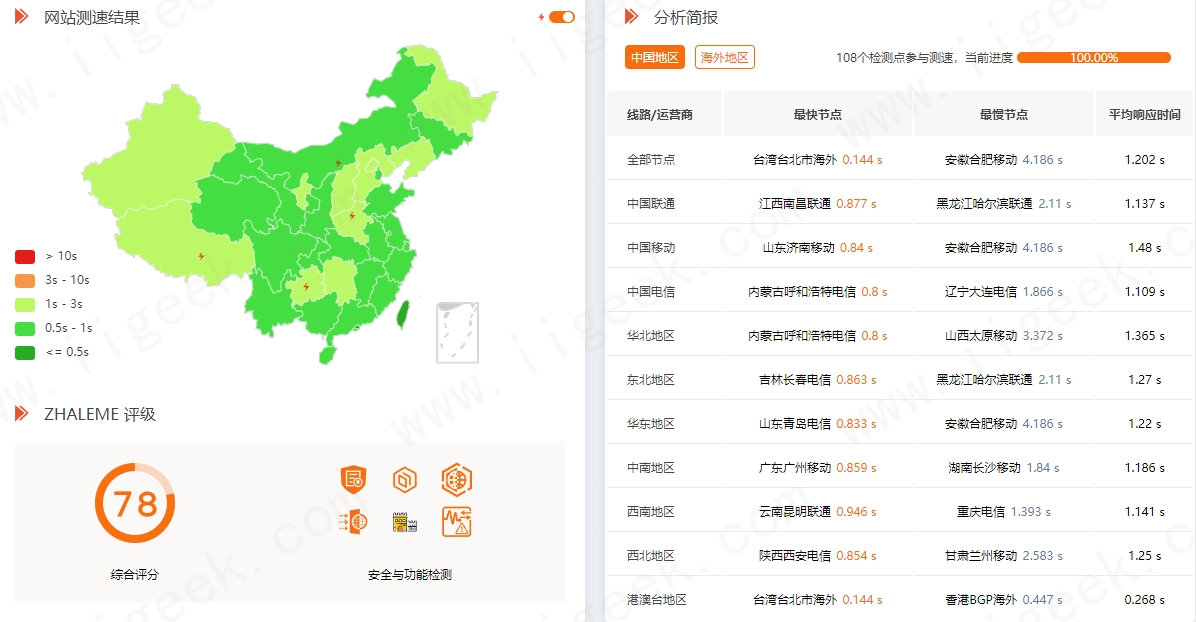Click the globe with arrows firewall icon
This screenshot has width=1196, height=622.
[x=353, y=522]
